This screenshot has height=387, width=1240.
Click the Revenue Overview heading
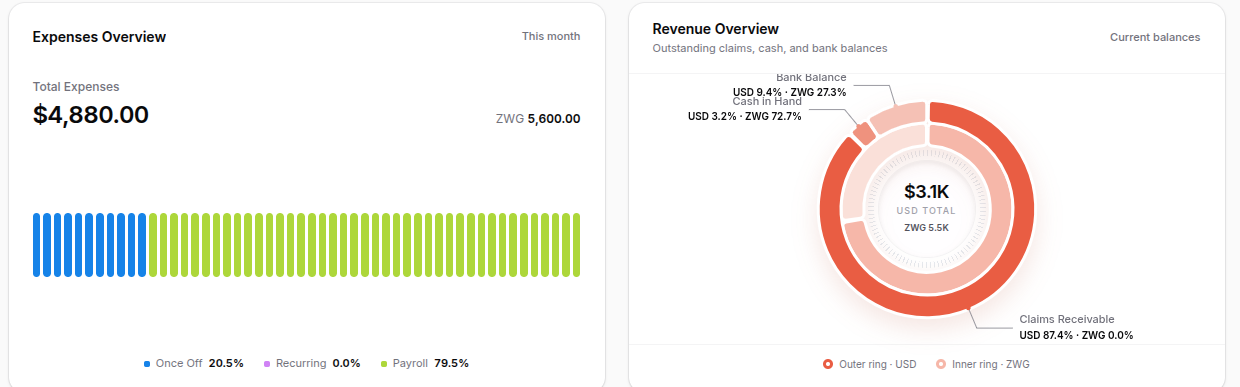[715, 29]
